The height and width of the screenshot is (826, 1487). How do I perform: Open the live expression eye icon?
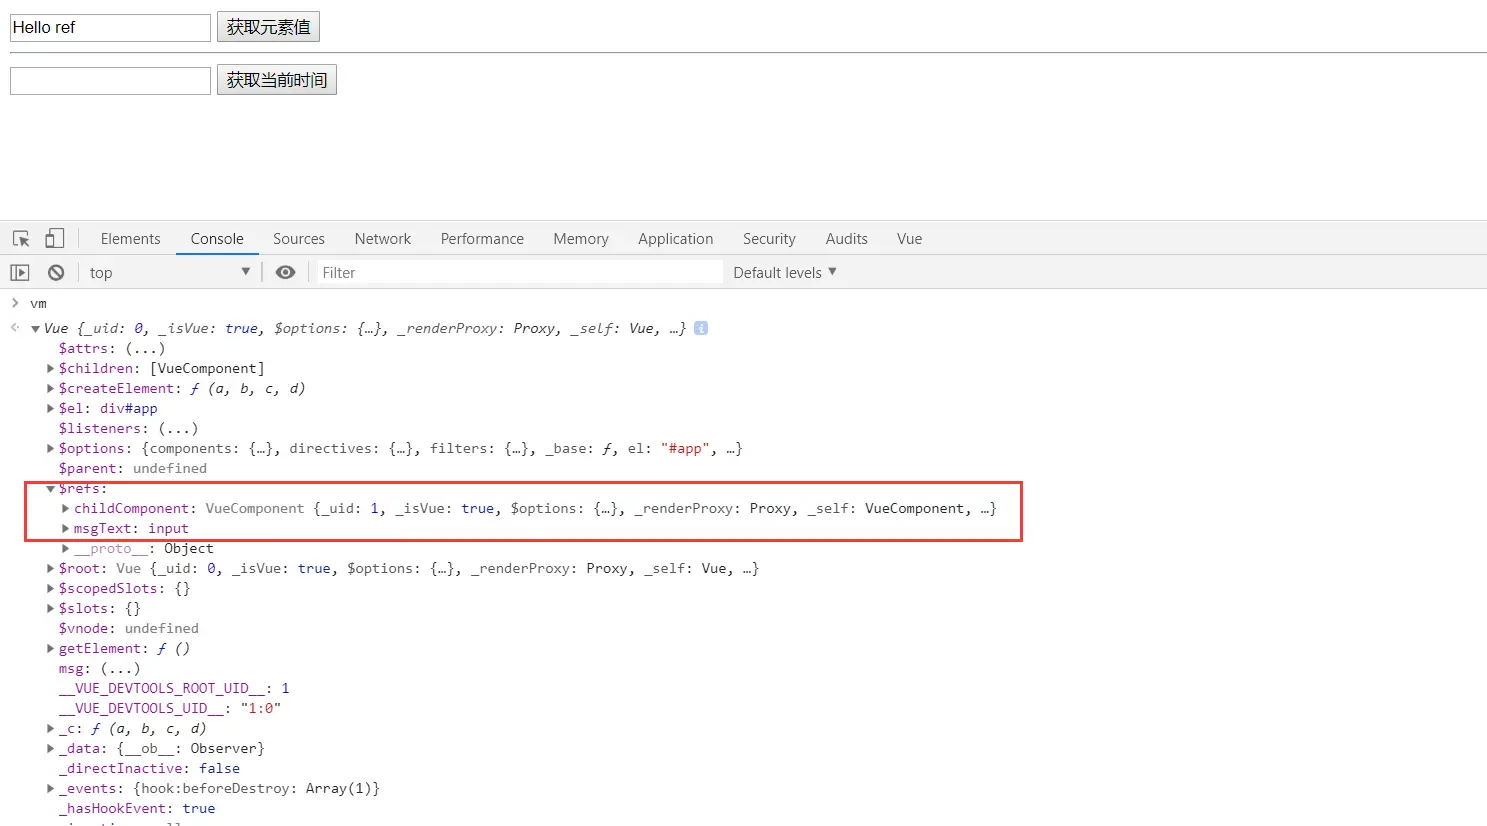pyautogui.click(x=285, y=272)
